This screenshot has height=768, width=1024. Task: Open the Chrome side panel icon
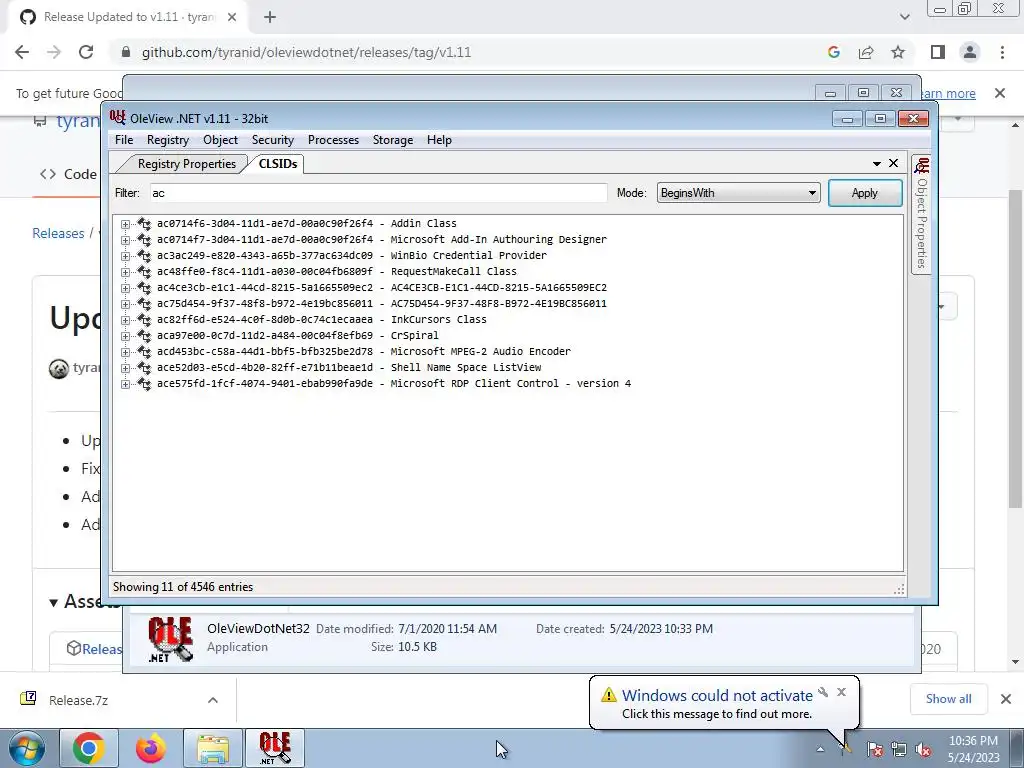(x=938, y=52)
